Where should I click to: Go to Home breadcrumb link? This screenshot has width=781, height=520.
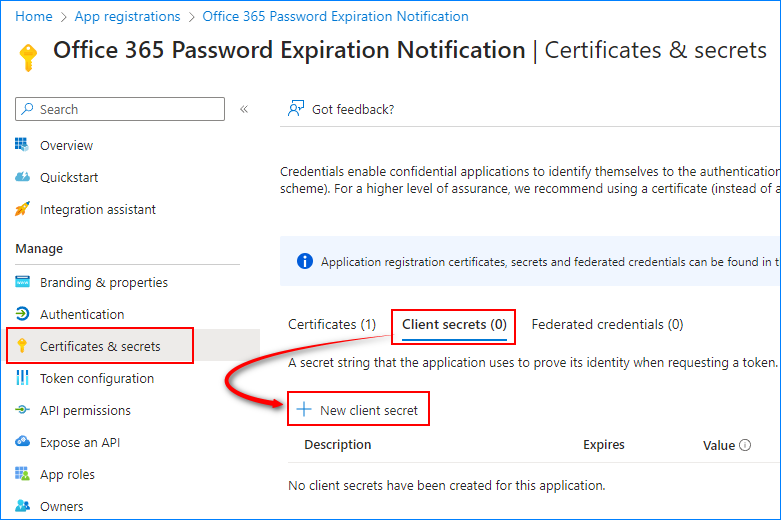33,16
